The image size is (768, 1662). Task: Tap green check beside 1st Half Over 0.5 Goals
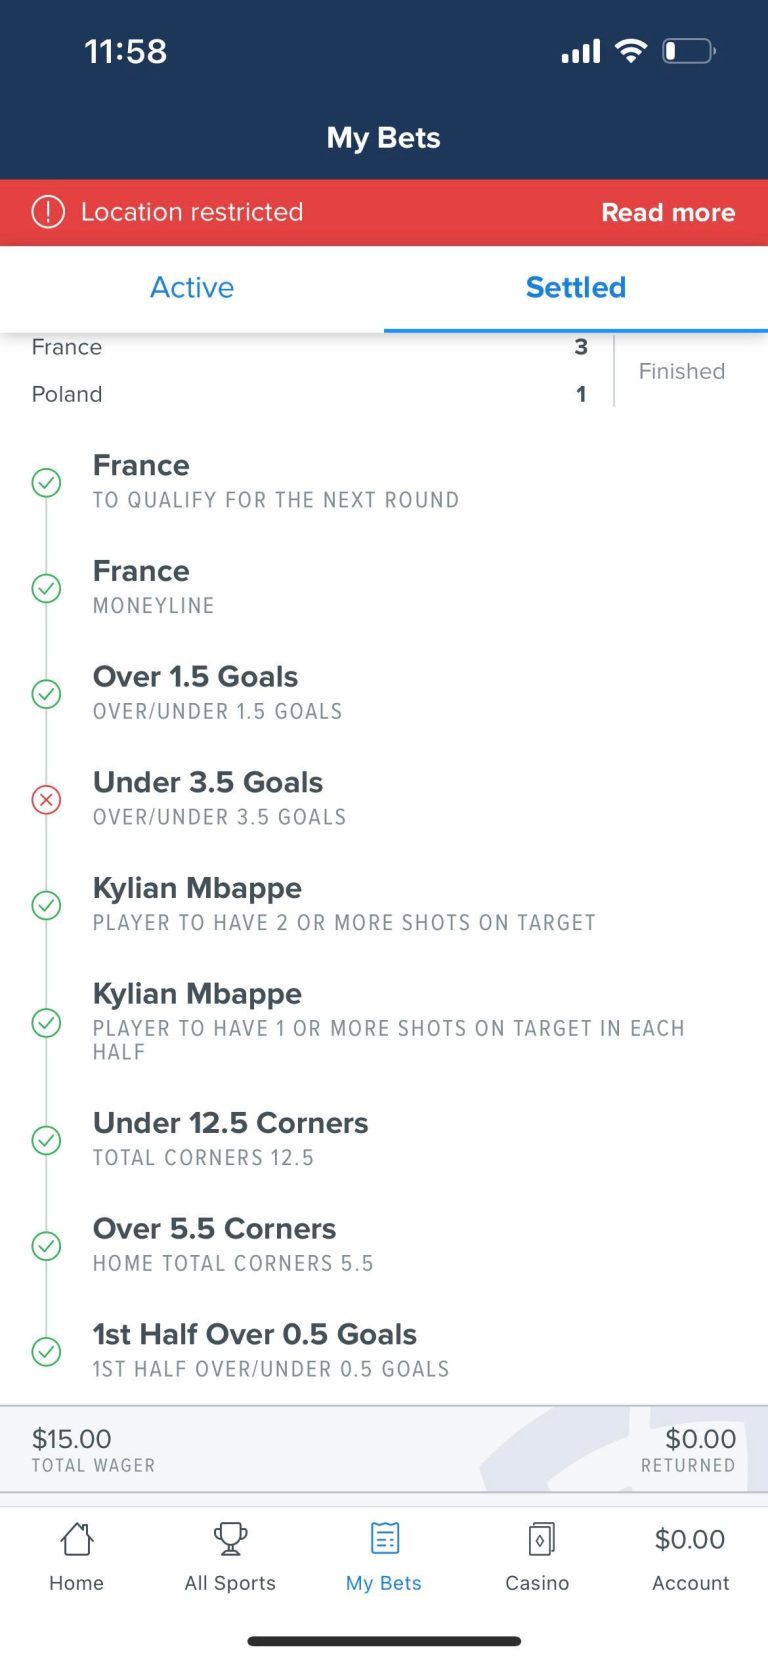click(47, 1352)
